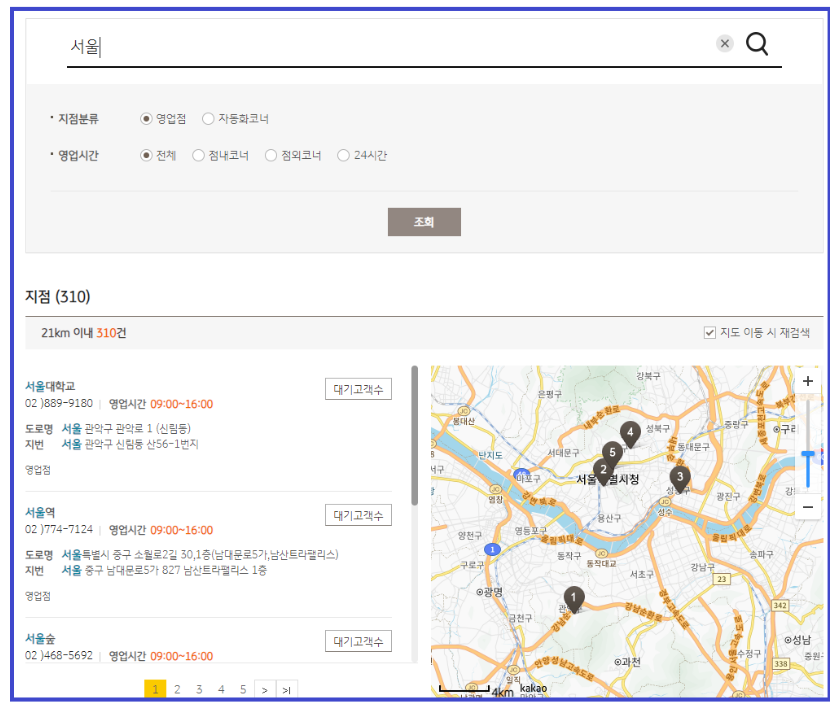The width and height of the screenshot is (834, 704).
Task: Open the 서울대학교 branch link
Action: [x=50, y=386]
